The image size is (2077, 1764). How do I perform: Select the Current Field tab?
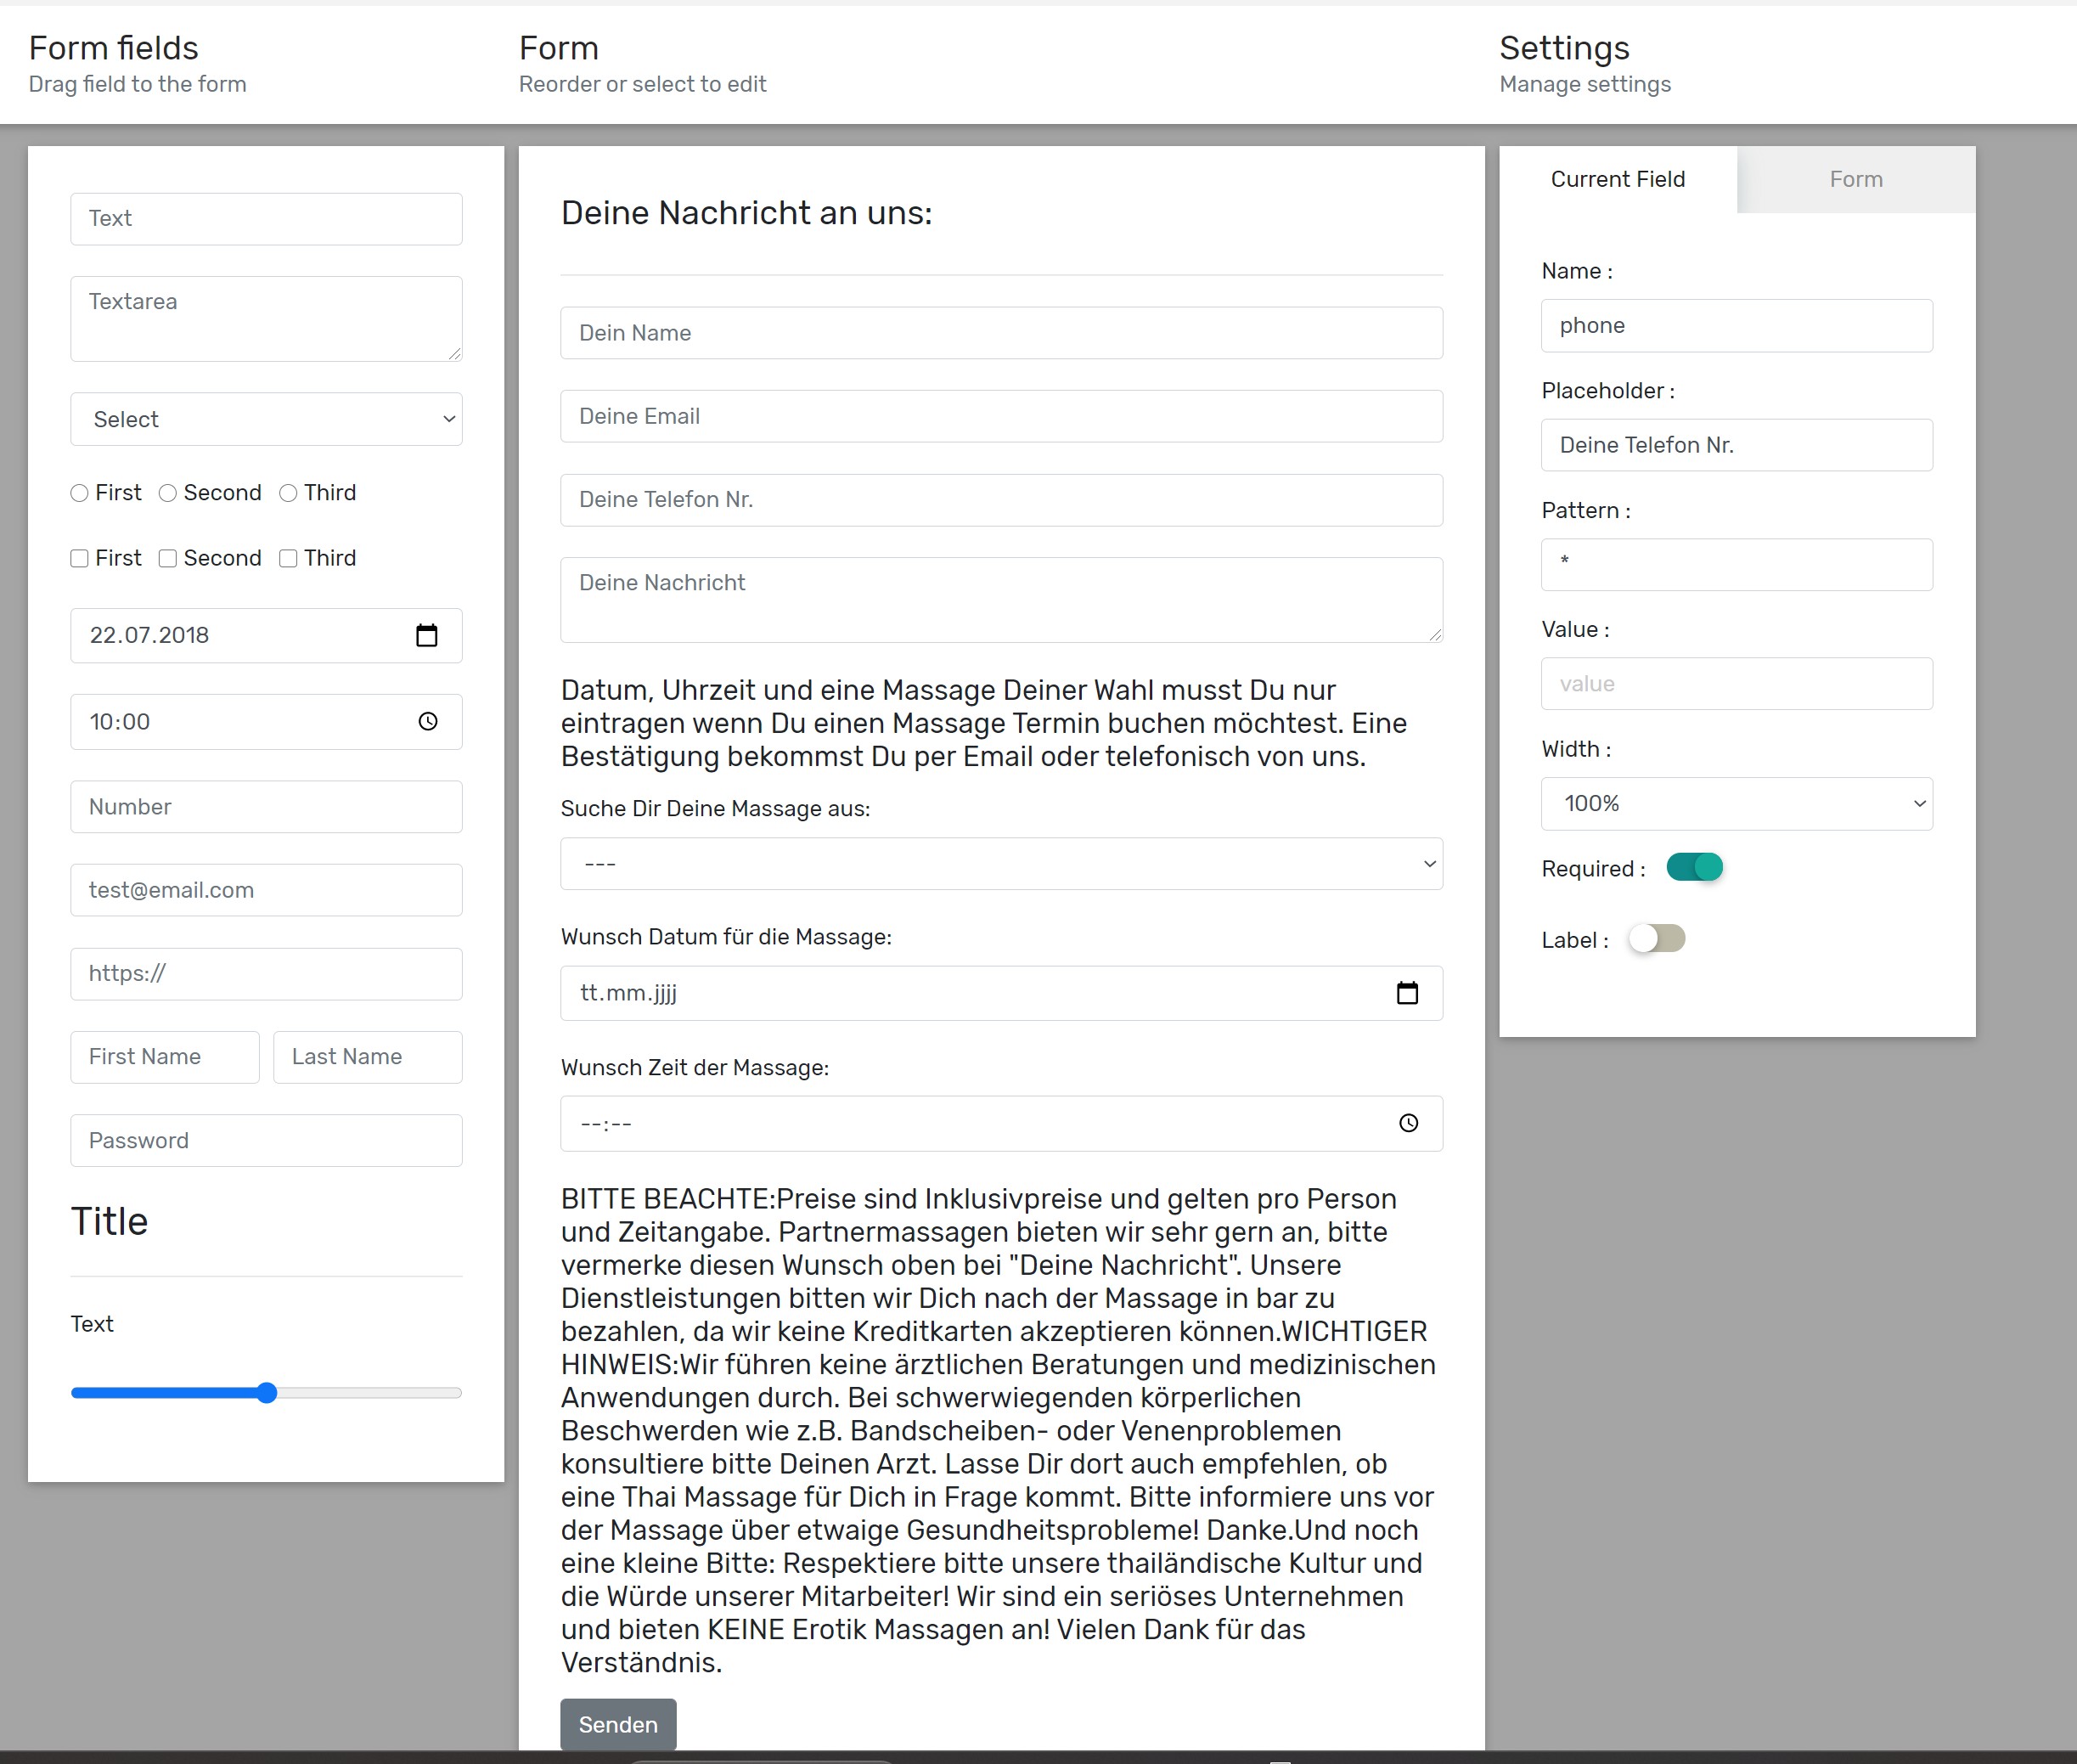(1617, 180)
